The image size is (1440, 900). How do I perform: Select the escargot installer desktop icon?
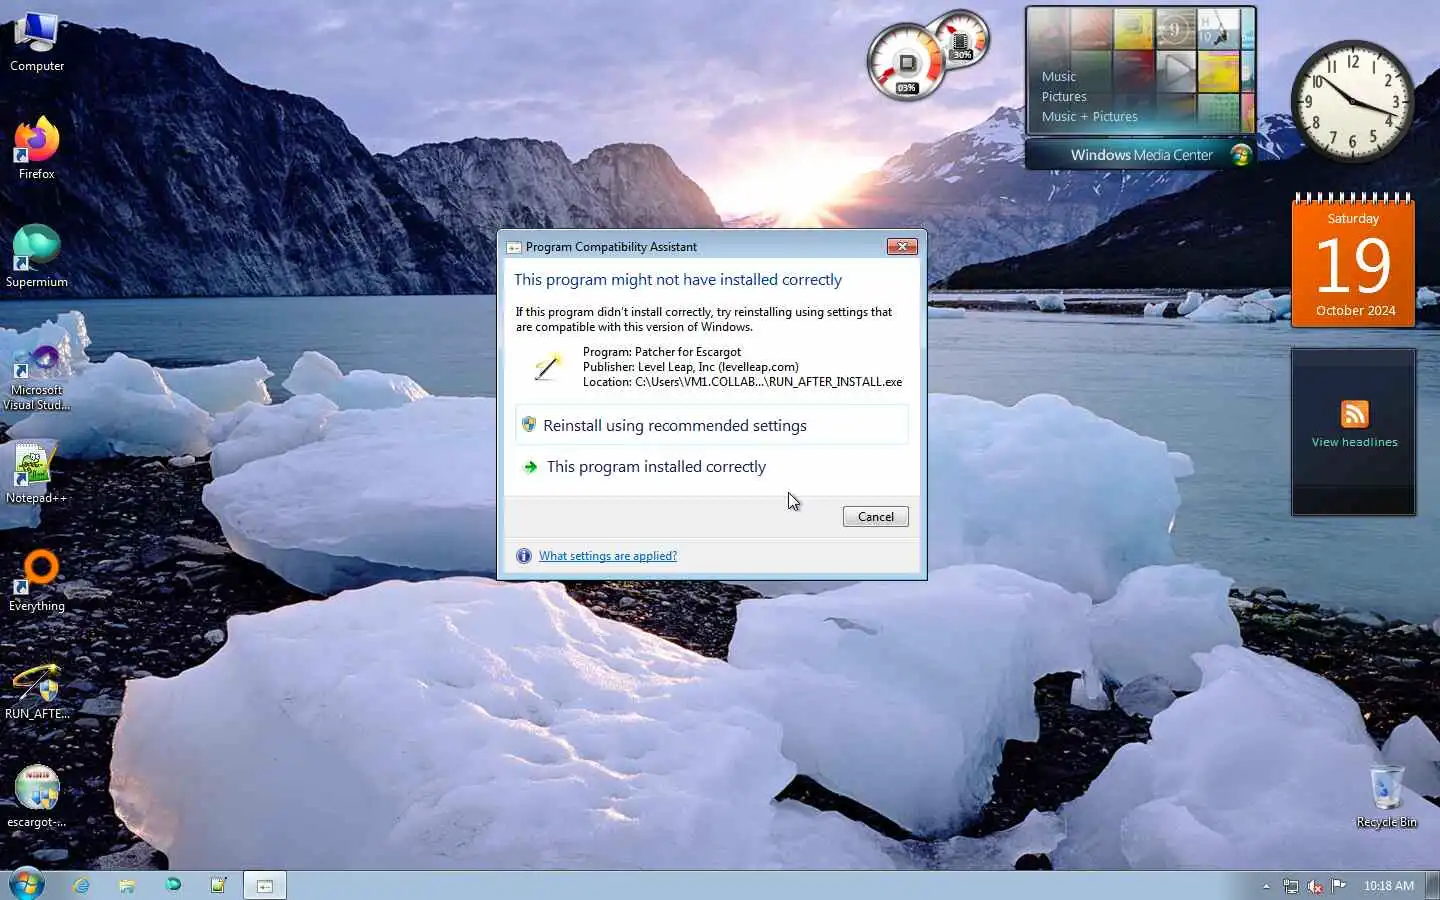click(x=37, y=798)
